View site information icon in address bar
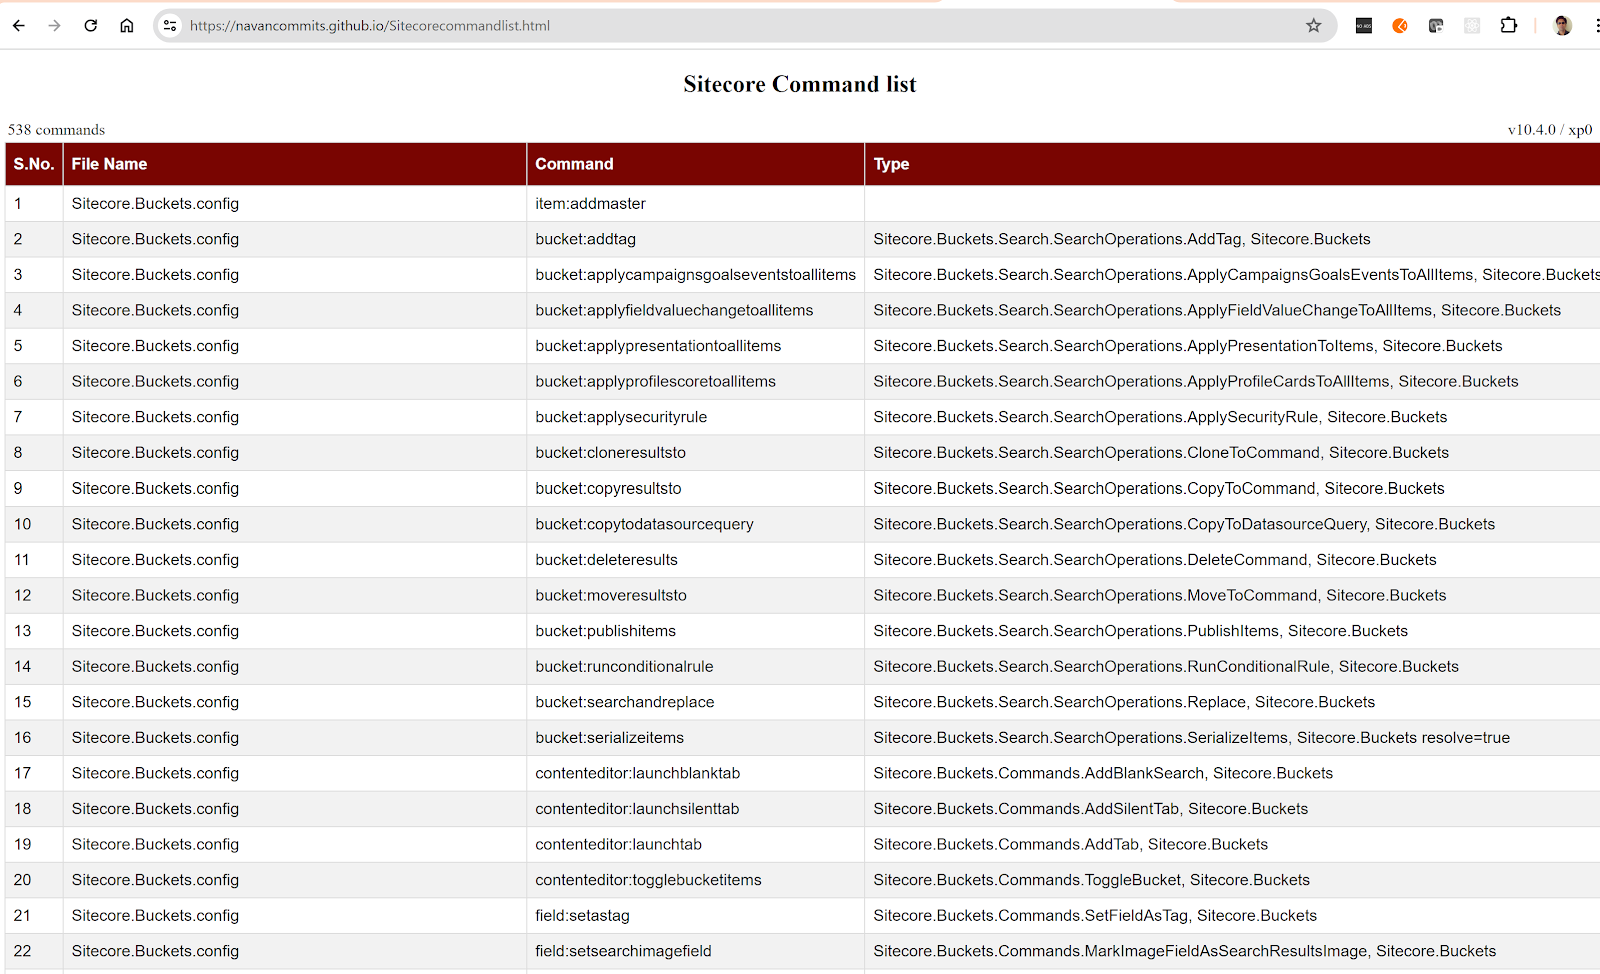This screenshot has height=974, width=1600. pos(170,26)
